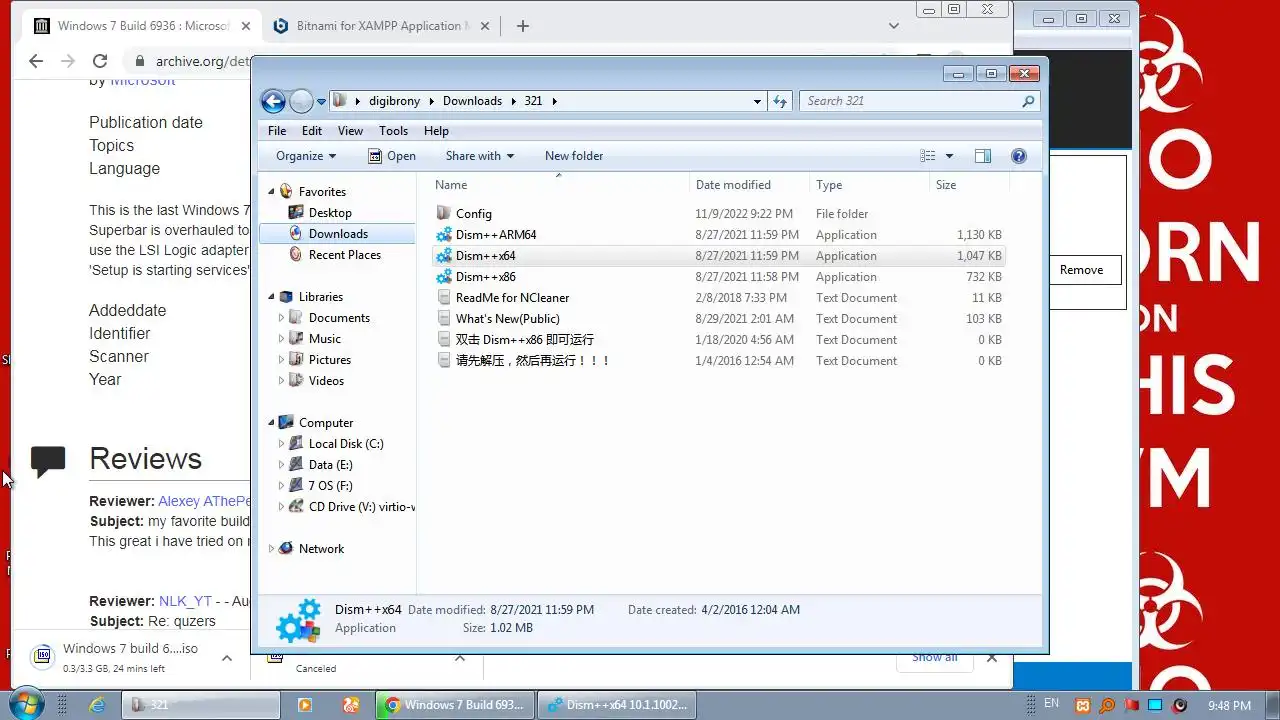Launch Internet Explorer from taskbar
The width and height of the screenshot is (1280, 720).
(x=97, y=705)
